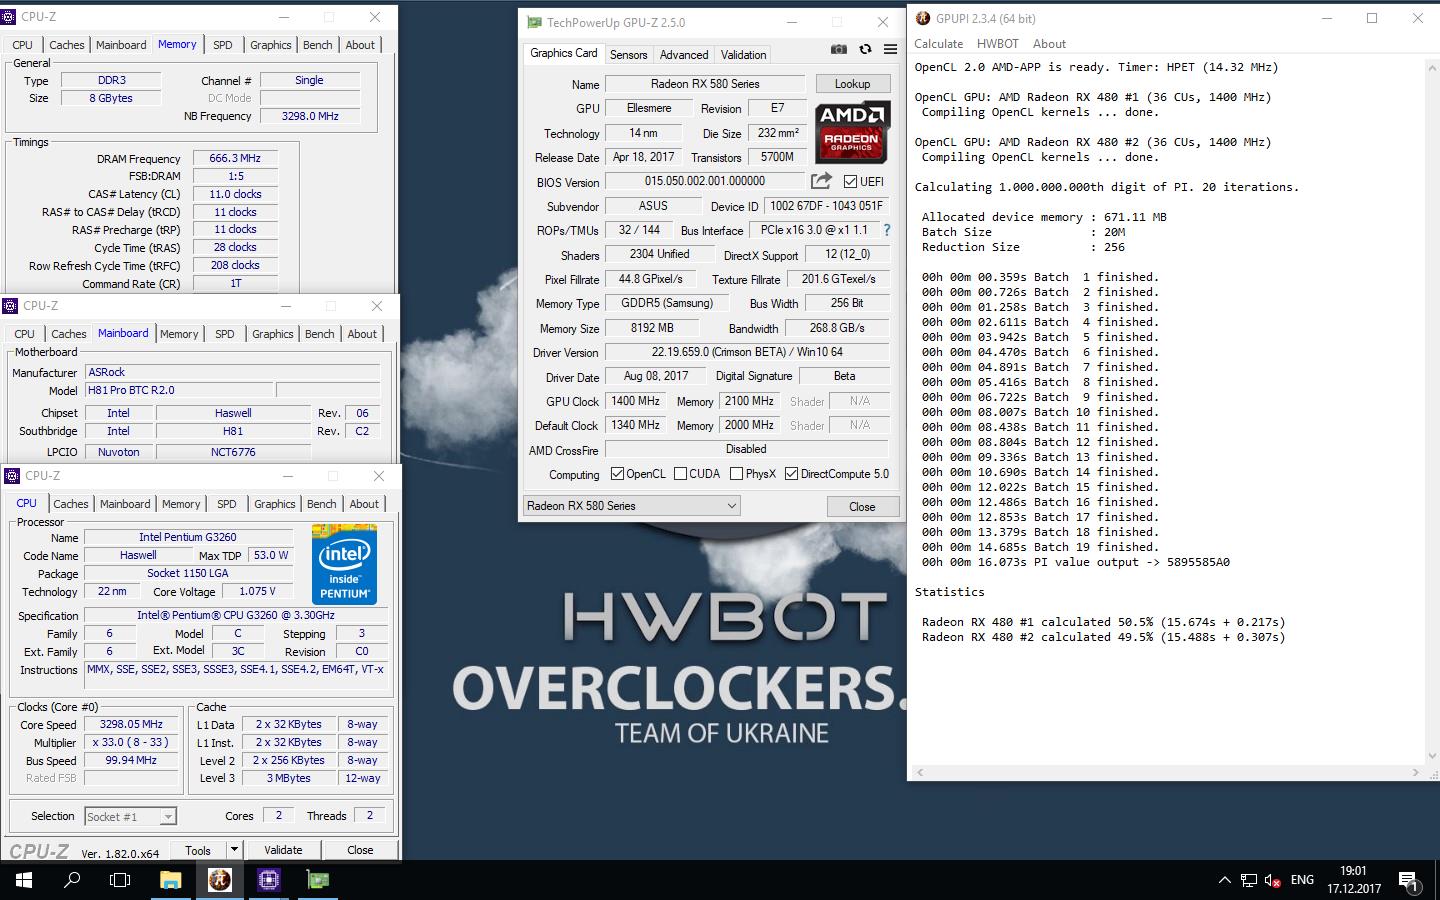Viewport: 1440px width, 900px height.
Task: Show hidden system tray icons
Action: click(1224, 880)
